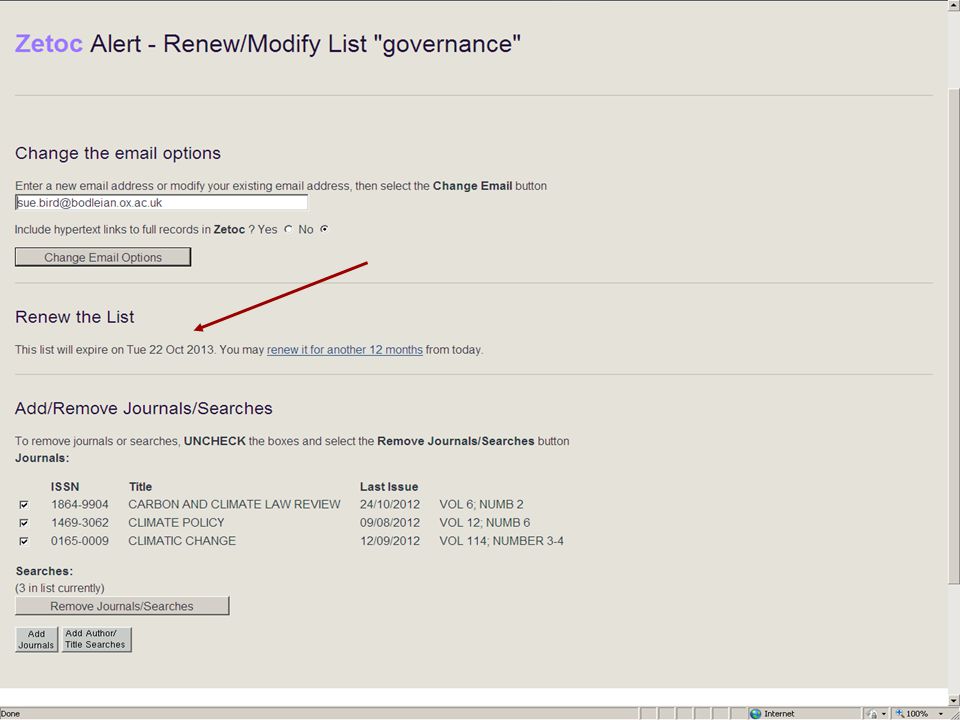
Task: Click the email address input field
Action: (x=161, y=203)
